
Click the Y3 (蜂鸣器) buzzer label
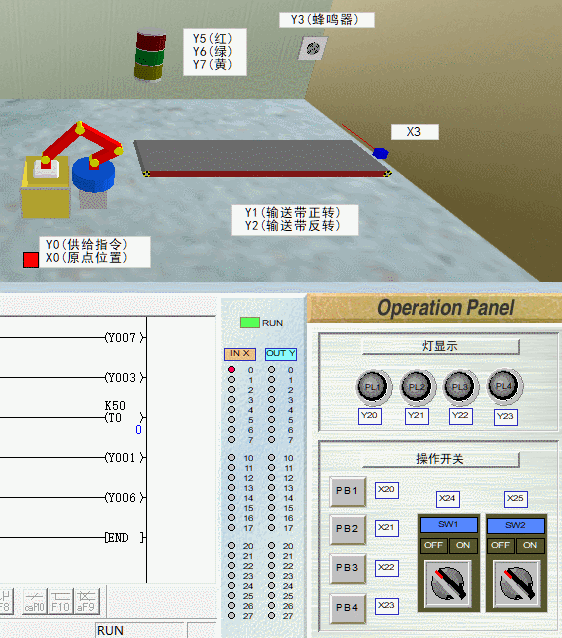327,20
